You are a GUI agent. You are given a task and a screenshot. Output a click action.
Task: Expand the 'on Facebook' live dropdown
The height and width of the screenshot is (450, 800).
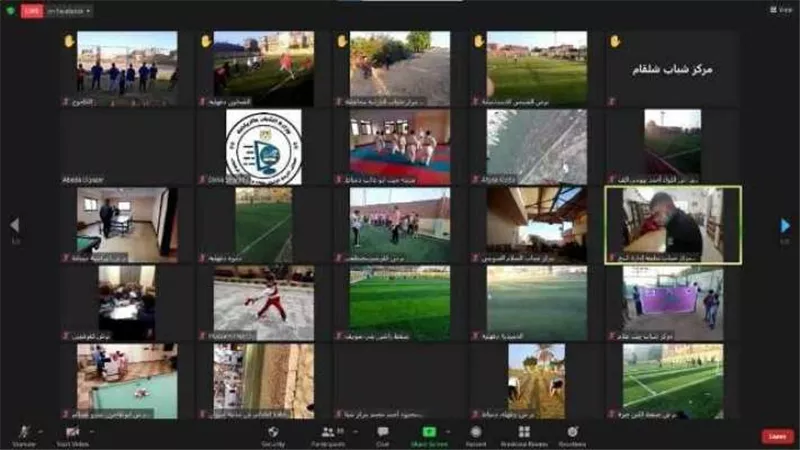pyautogui.click(x=69, y=11)
